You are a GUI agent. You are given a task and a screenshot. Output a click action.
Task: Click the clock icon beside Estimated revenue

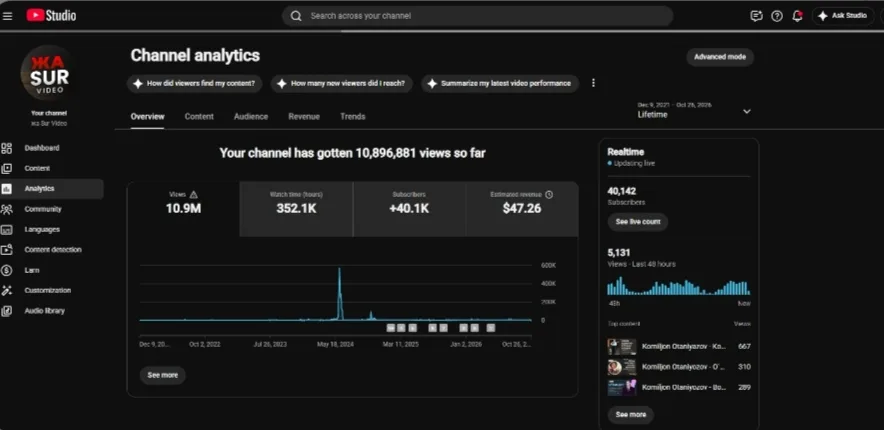549,194
